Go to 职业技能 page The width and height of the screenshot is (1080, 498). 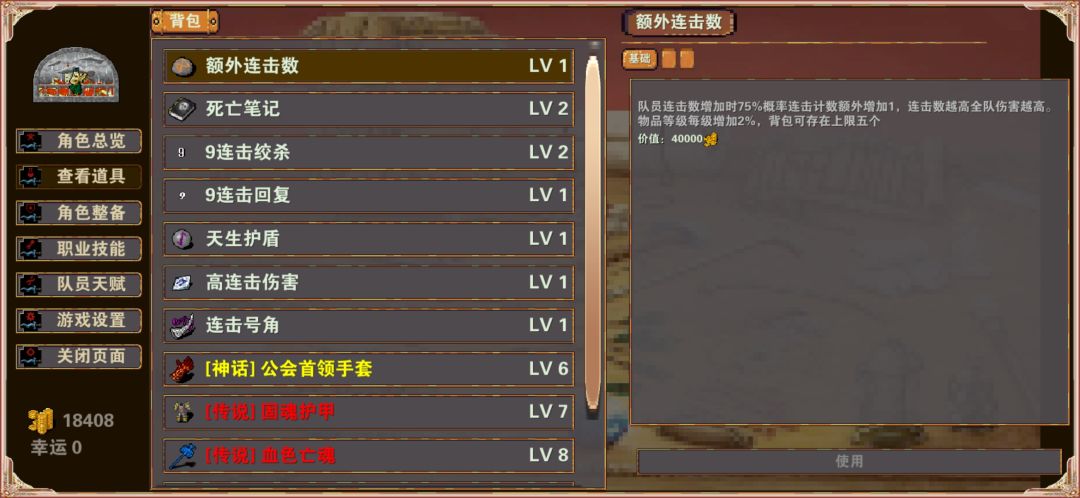79,249
